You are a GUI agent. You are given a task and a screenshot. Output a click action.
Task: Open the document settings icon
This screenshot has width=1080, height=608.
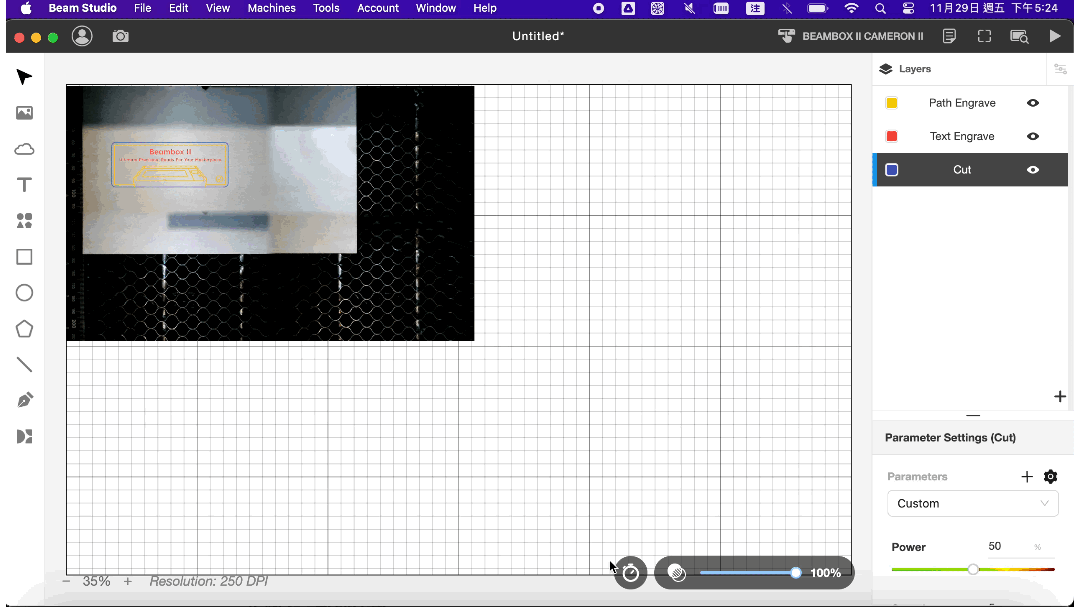click(949, 36)
